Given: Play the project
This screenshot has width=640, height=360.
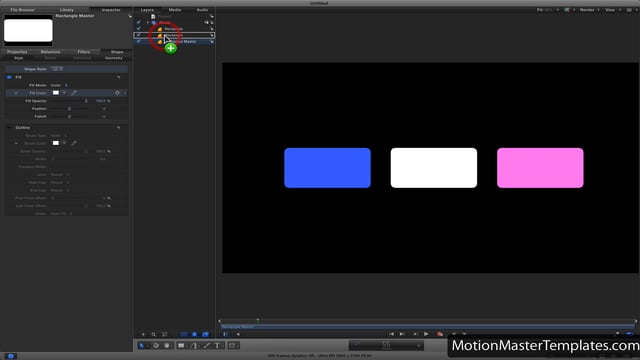Looking at the screenshot, I should pyautogui.click(x=426, y=334).
